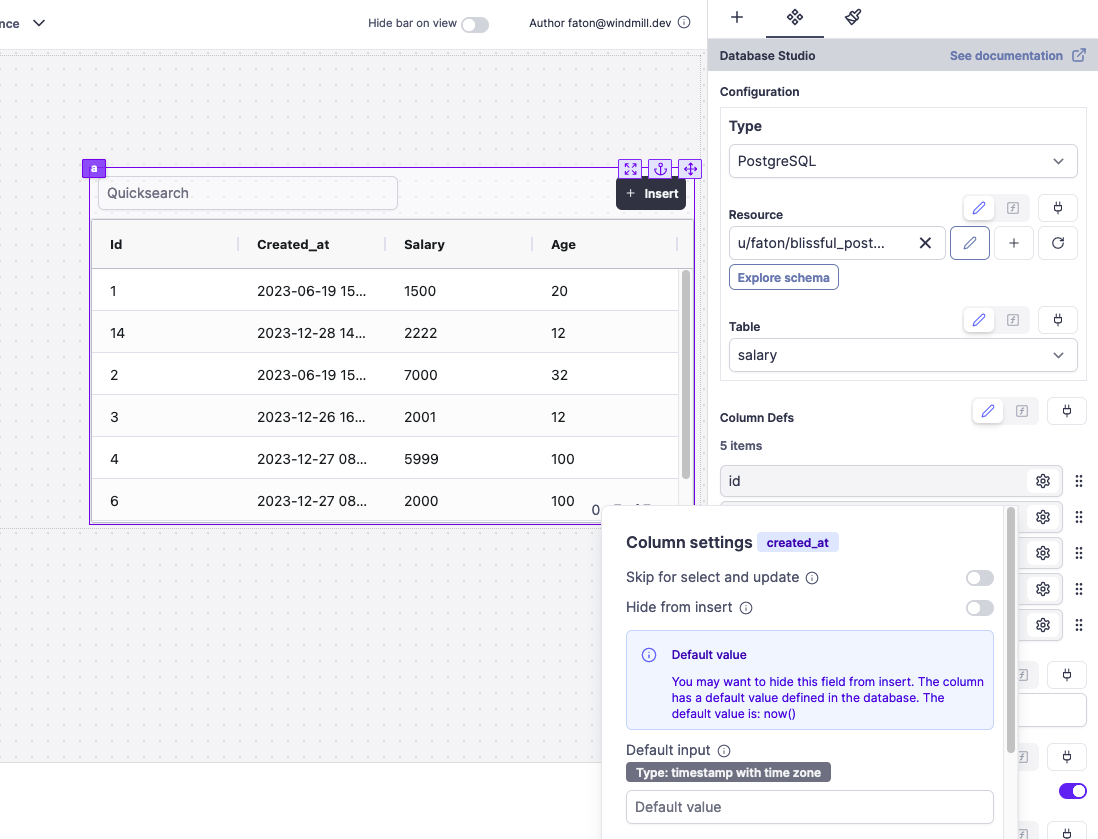
Task: Click the expand icon on table component
Action: click(630, 169)
